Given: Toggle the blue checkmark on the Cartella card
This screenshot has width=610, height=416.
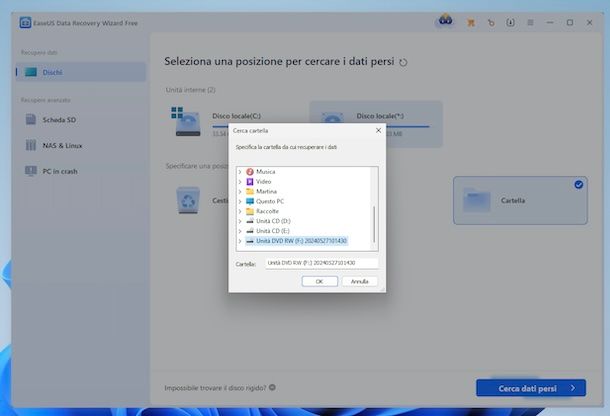Looking at the screenshot, I should (x=578, y=184).
